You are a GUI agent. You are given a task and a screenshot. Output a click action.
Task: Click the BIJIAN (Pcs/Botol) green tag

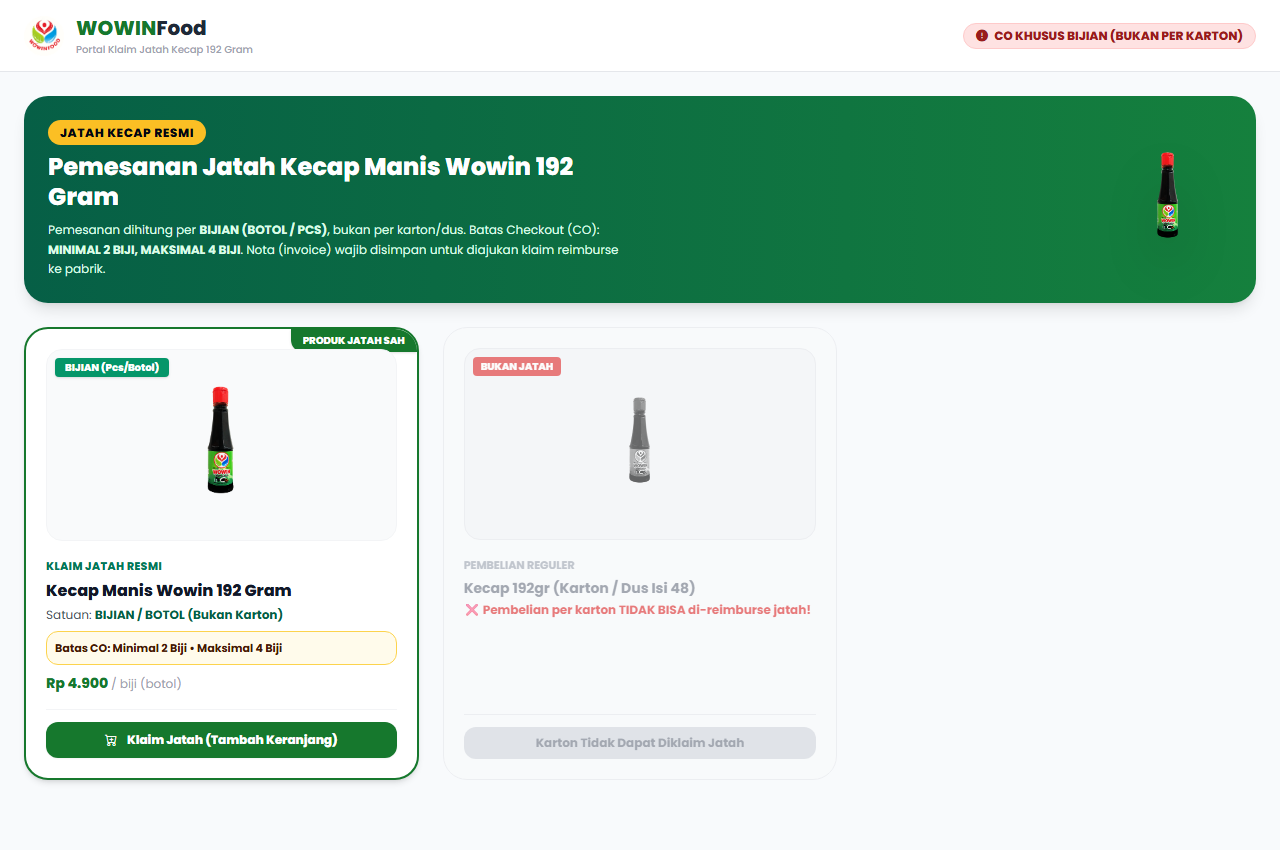pos(112,367)
